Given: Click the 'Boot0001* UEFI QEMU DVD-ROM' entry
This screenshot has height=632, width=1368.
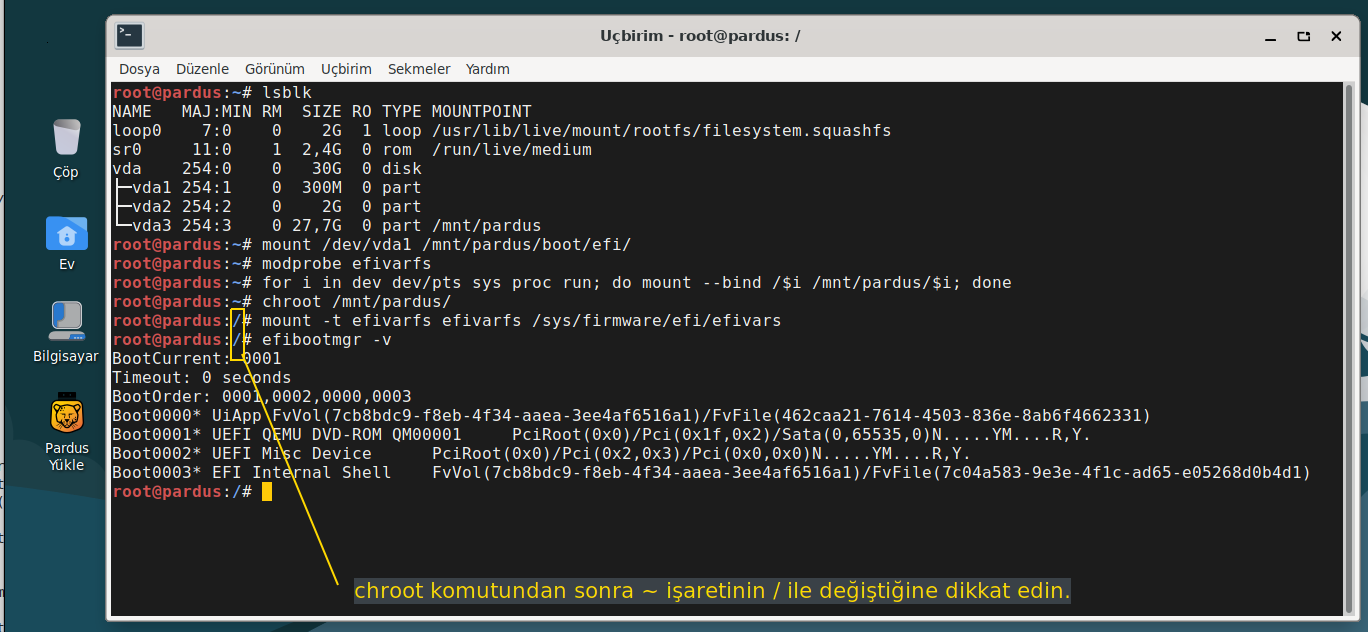Looking at the screenshot, I should [x=602, y=434].
